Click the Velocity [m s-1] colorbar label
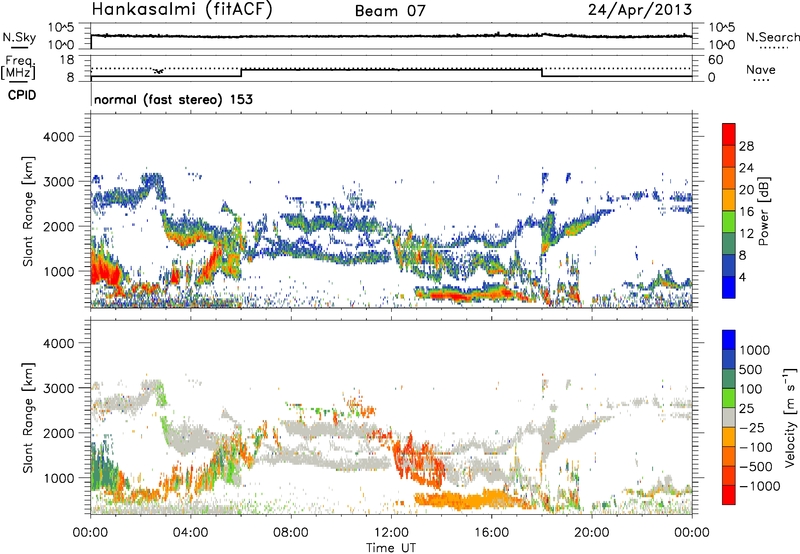 pyautogui.click(x=790, y=417)
